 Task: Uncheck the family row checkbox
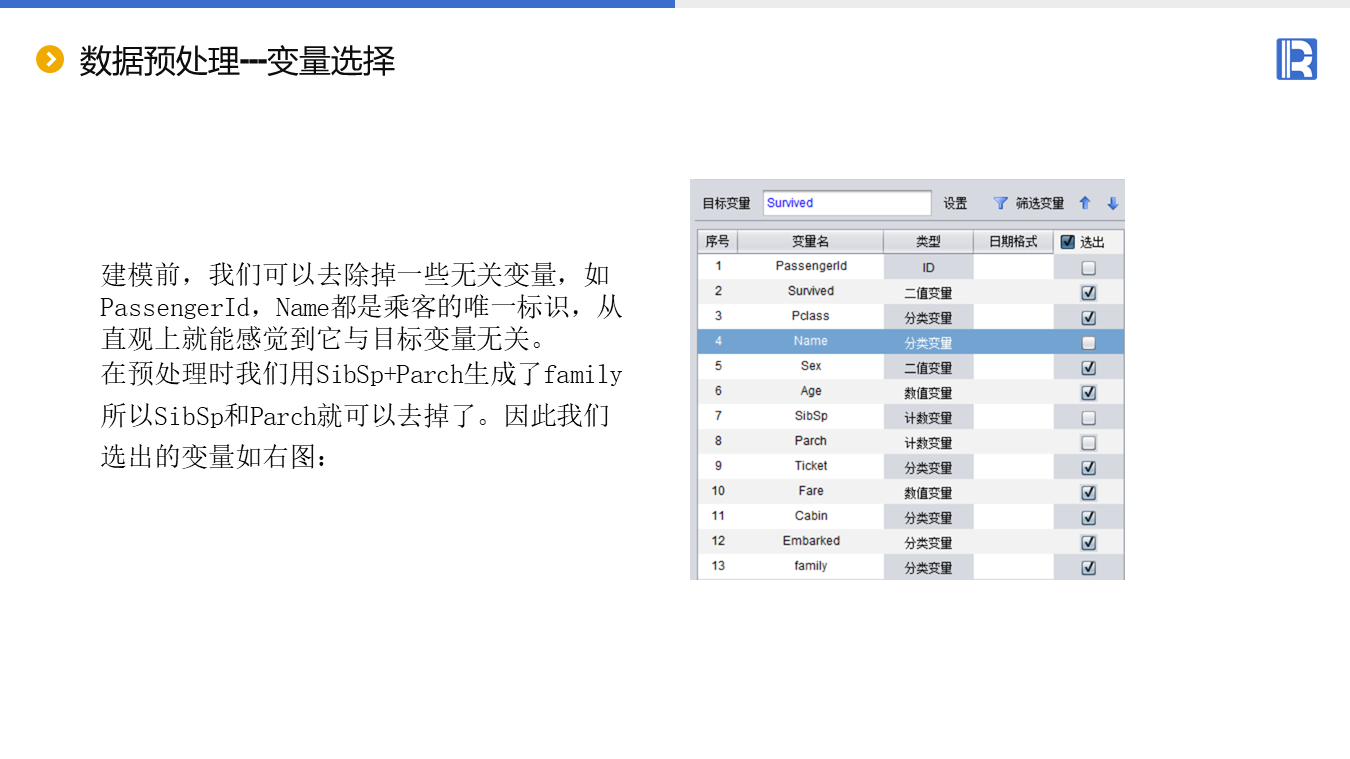(1089, 568)
